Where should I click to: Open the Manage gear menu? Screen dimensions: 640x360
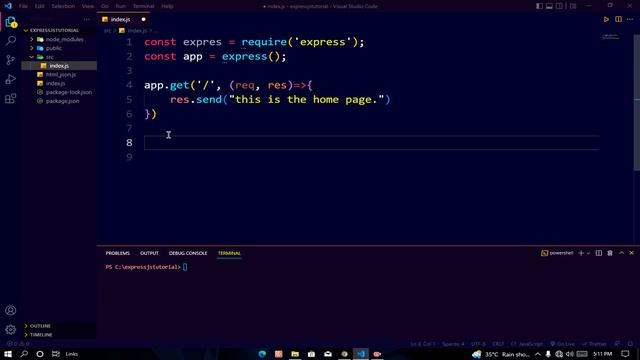click(x=11, y=329)
